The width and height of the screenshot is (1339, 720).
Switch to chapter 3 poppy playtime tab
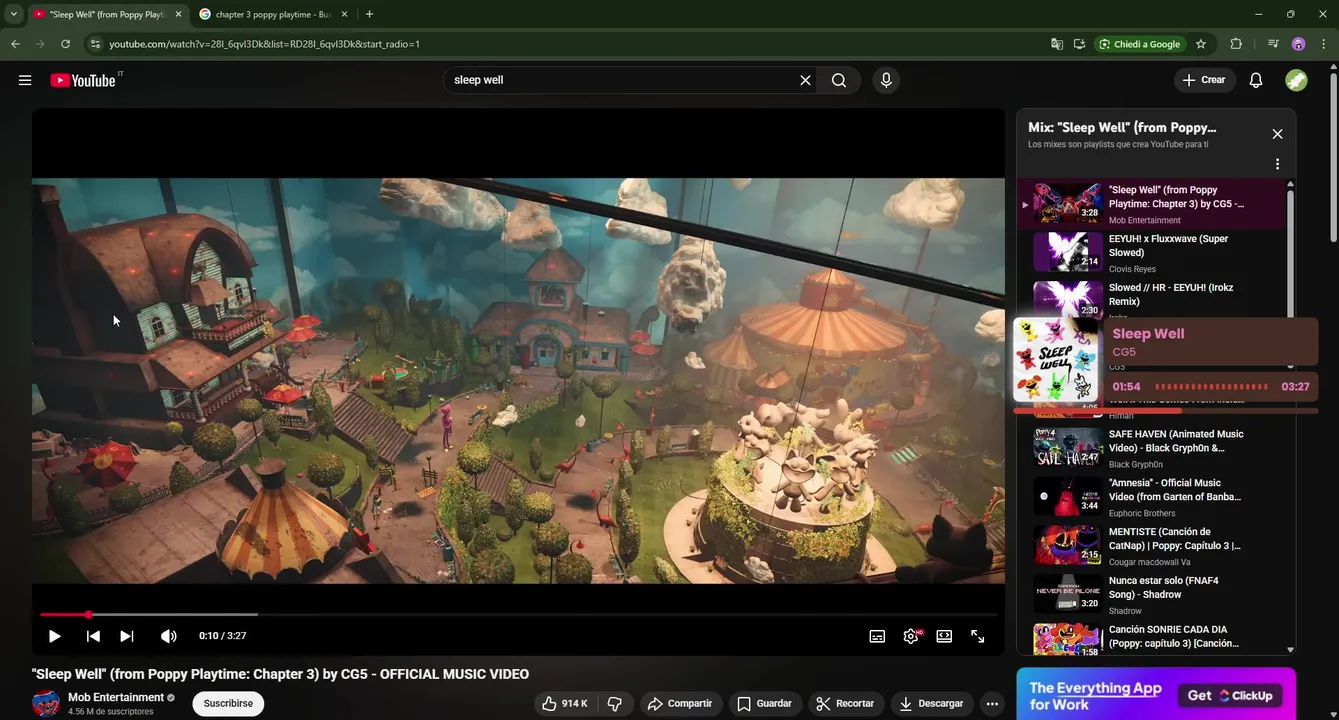[272, 15]
